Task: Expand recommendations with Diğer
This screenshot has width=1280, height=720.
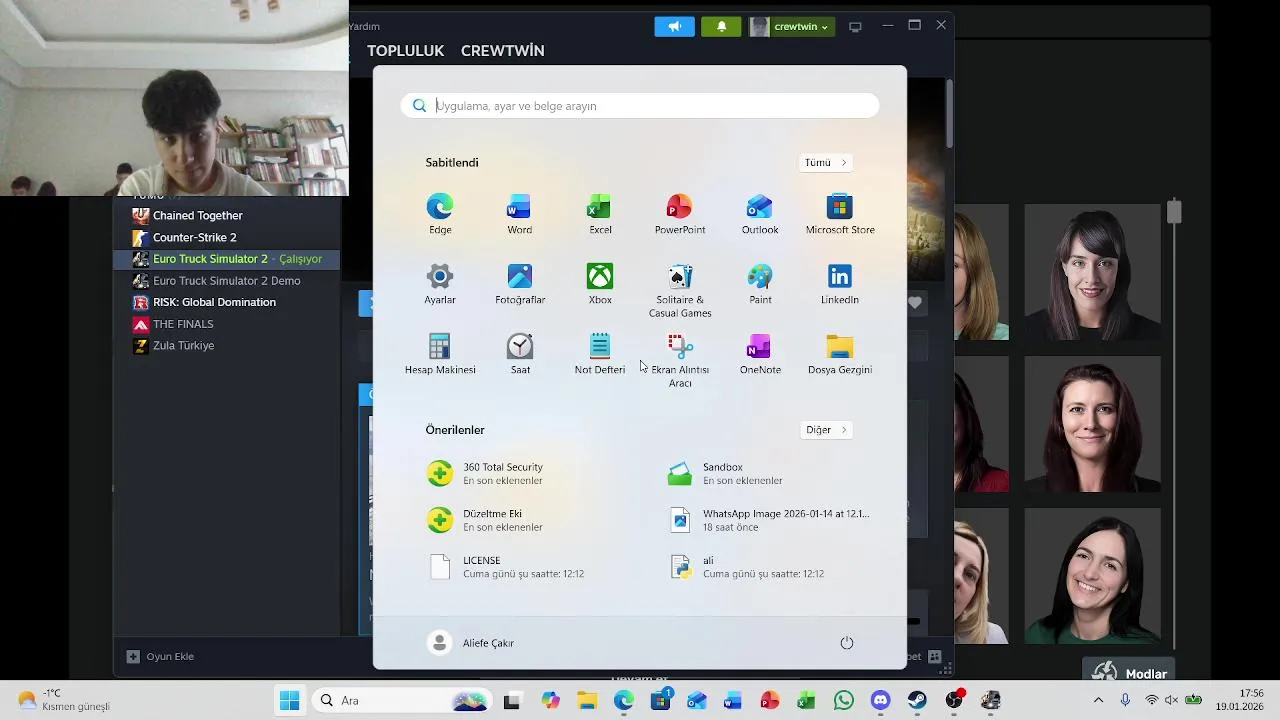Action: (826, 430)
